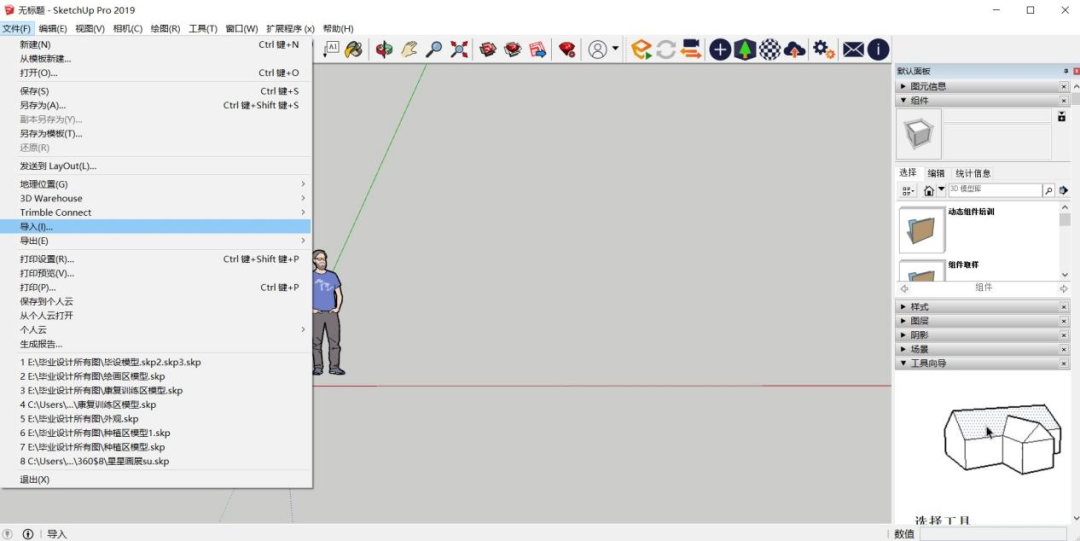Expand the 图元信息 panel

(904, 87)
